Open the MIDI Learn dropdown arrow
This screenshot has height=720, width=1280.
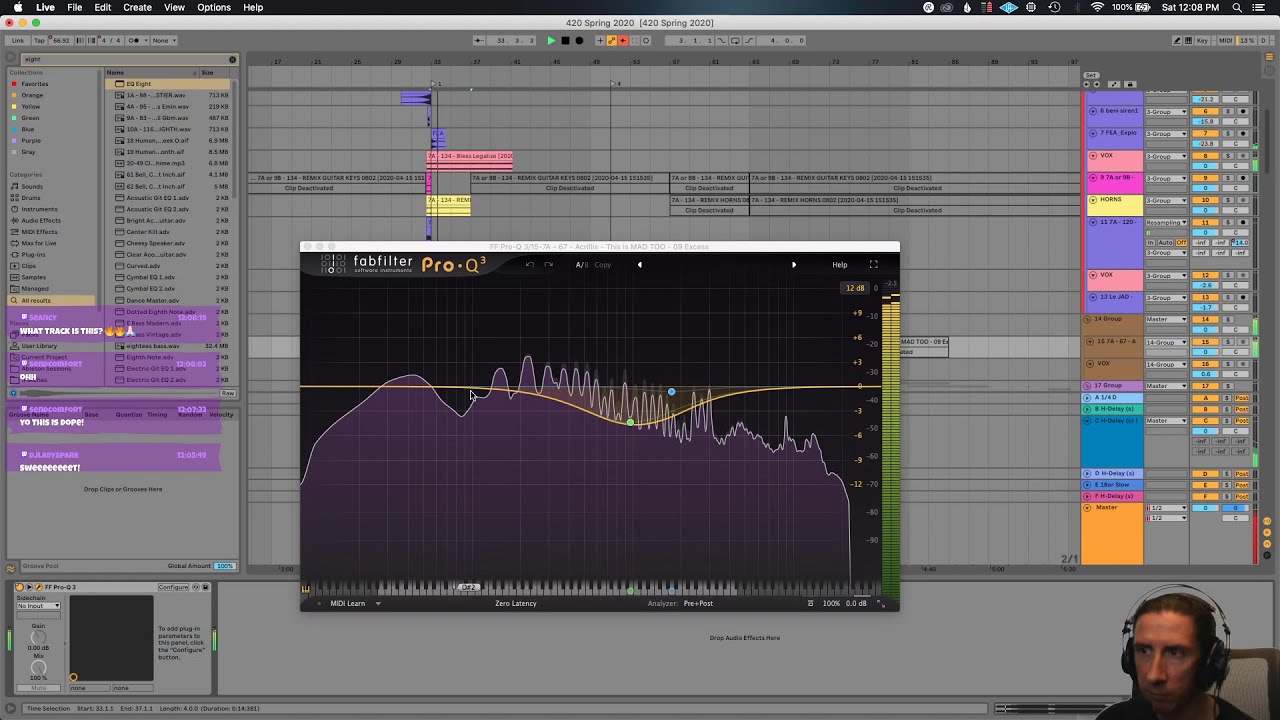(378, 603)
